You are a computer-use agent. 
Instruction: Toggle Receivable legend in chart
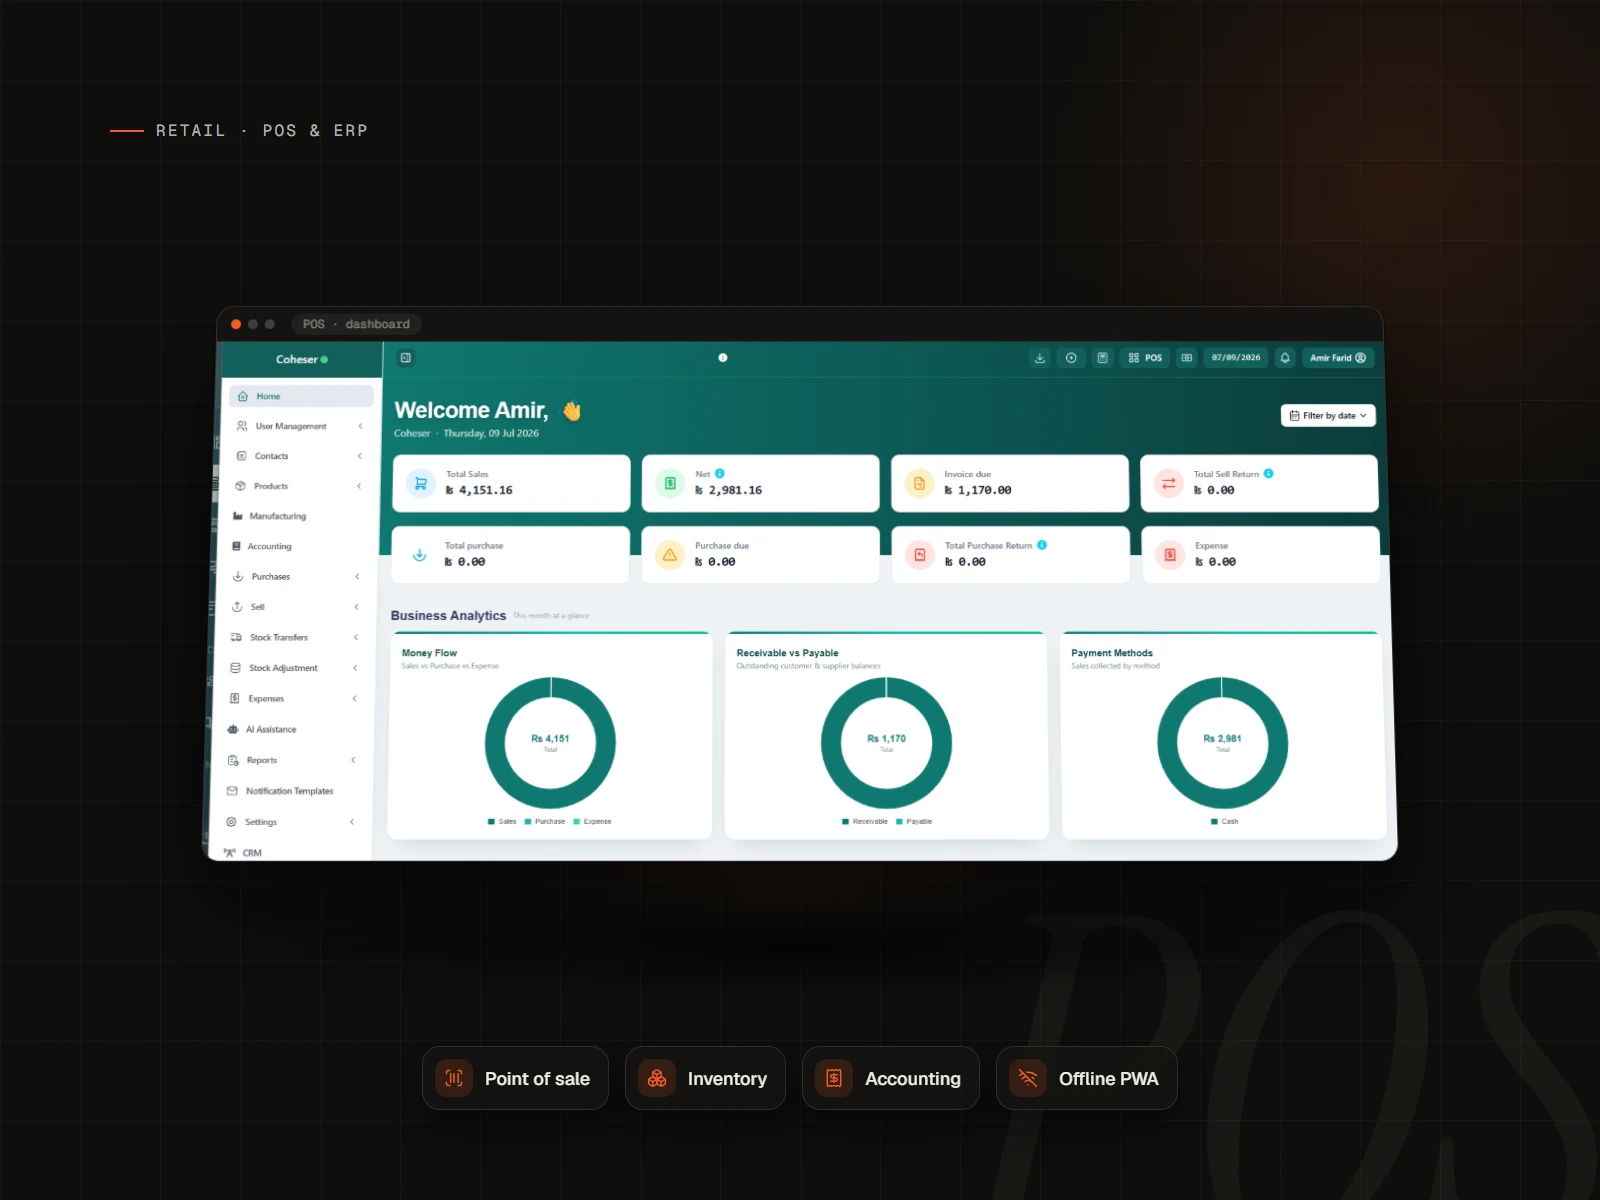[865, 821]
